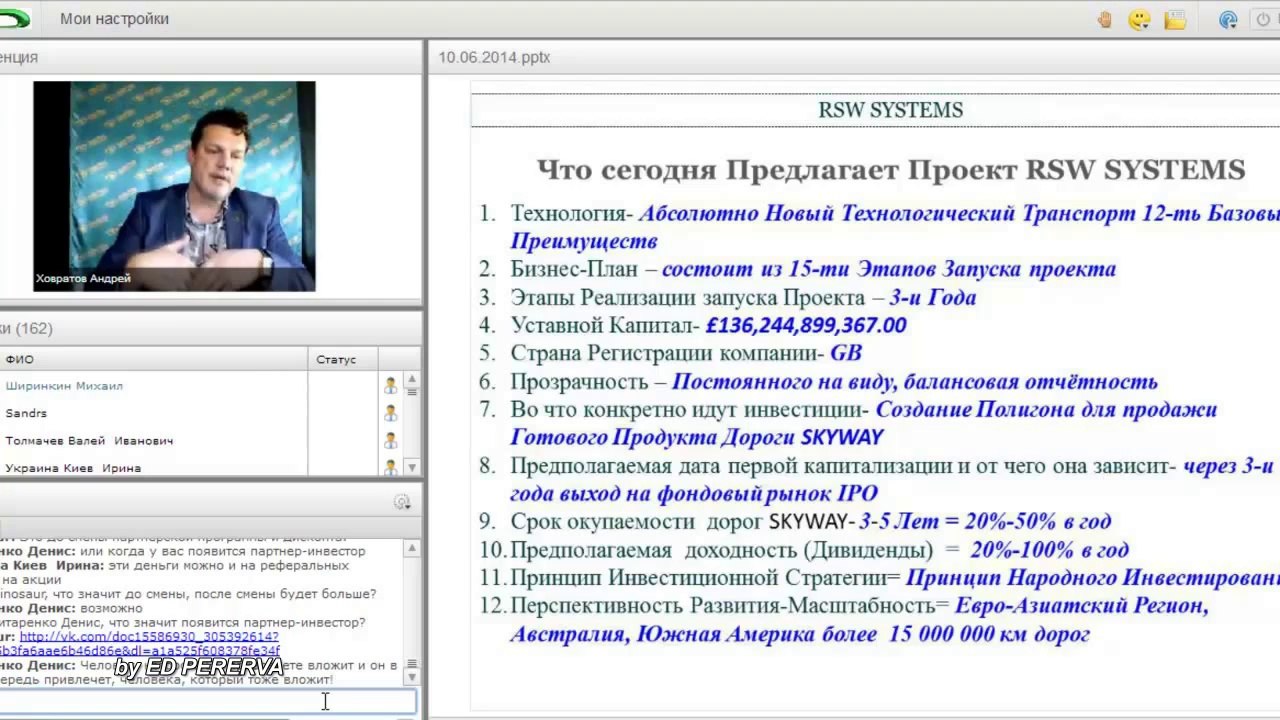Screen dimensions: 1280x720
Task: Open the smiley emoticon status dropdown
Action: 1139,19
